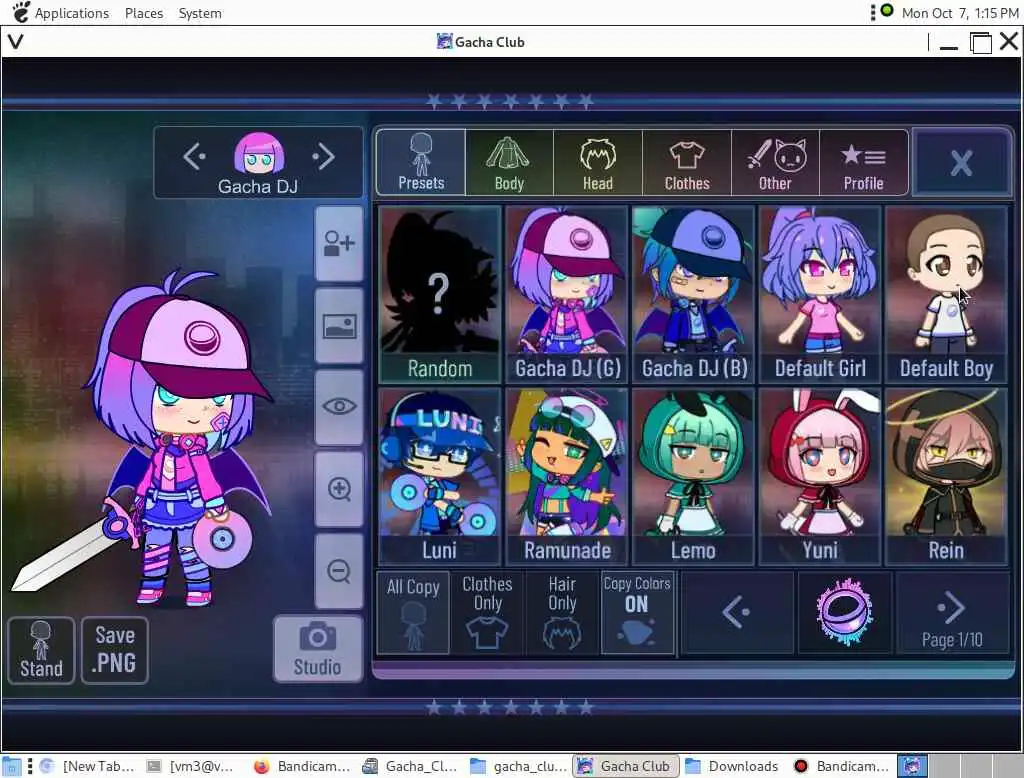Enable Hair Only copy mode
The image size is (1024, 778).
(x=562, y=613)
